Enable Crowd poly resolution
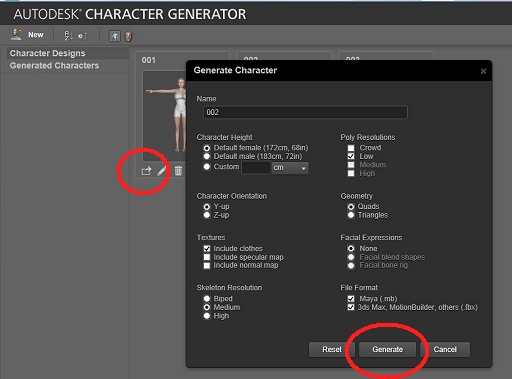 pyautogui.click(x=351, y=148)
